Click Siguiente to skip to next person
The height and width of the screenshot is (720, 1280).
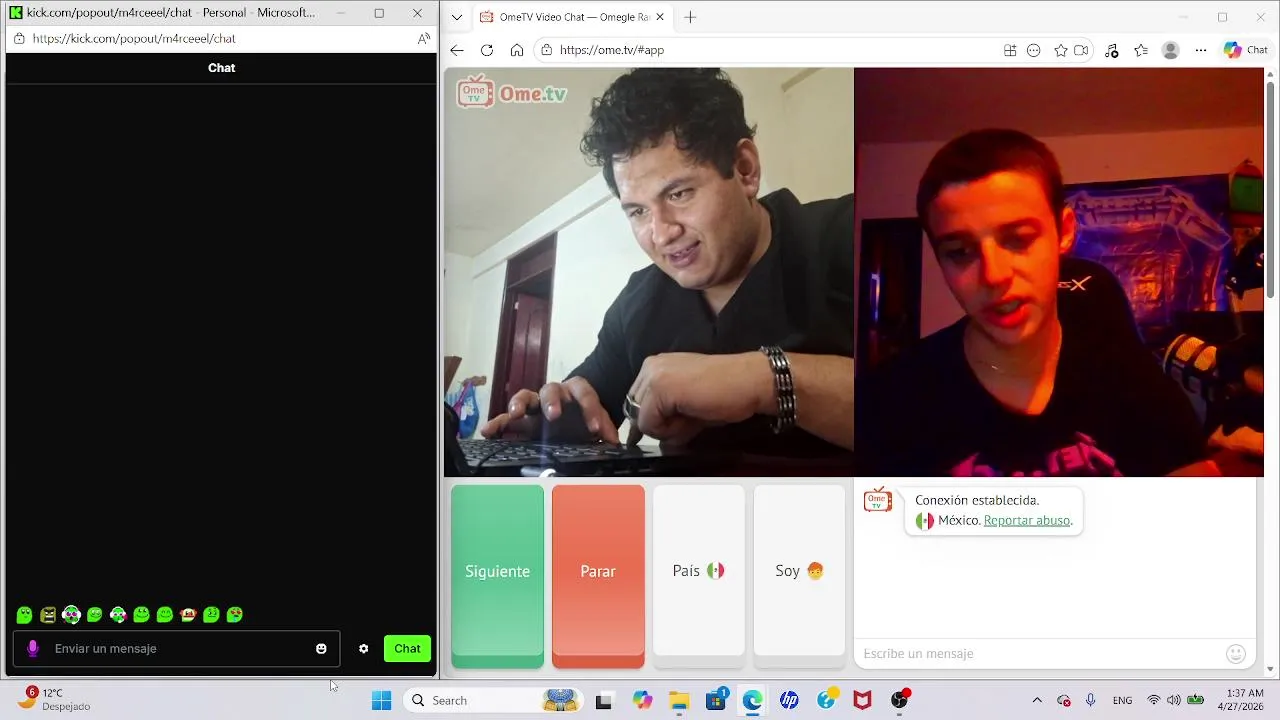[x=497, y=576]
